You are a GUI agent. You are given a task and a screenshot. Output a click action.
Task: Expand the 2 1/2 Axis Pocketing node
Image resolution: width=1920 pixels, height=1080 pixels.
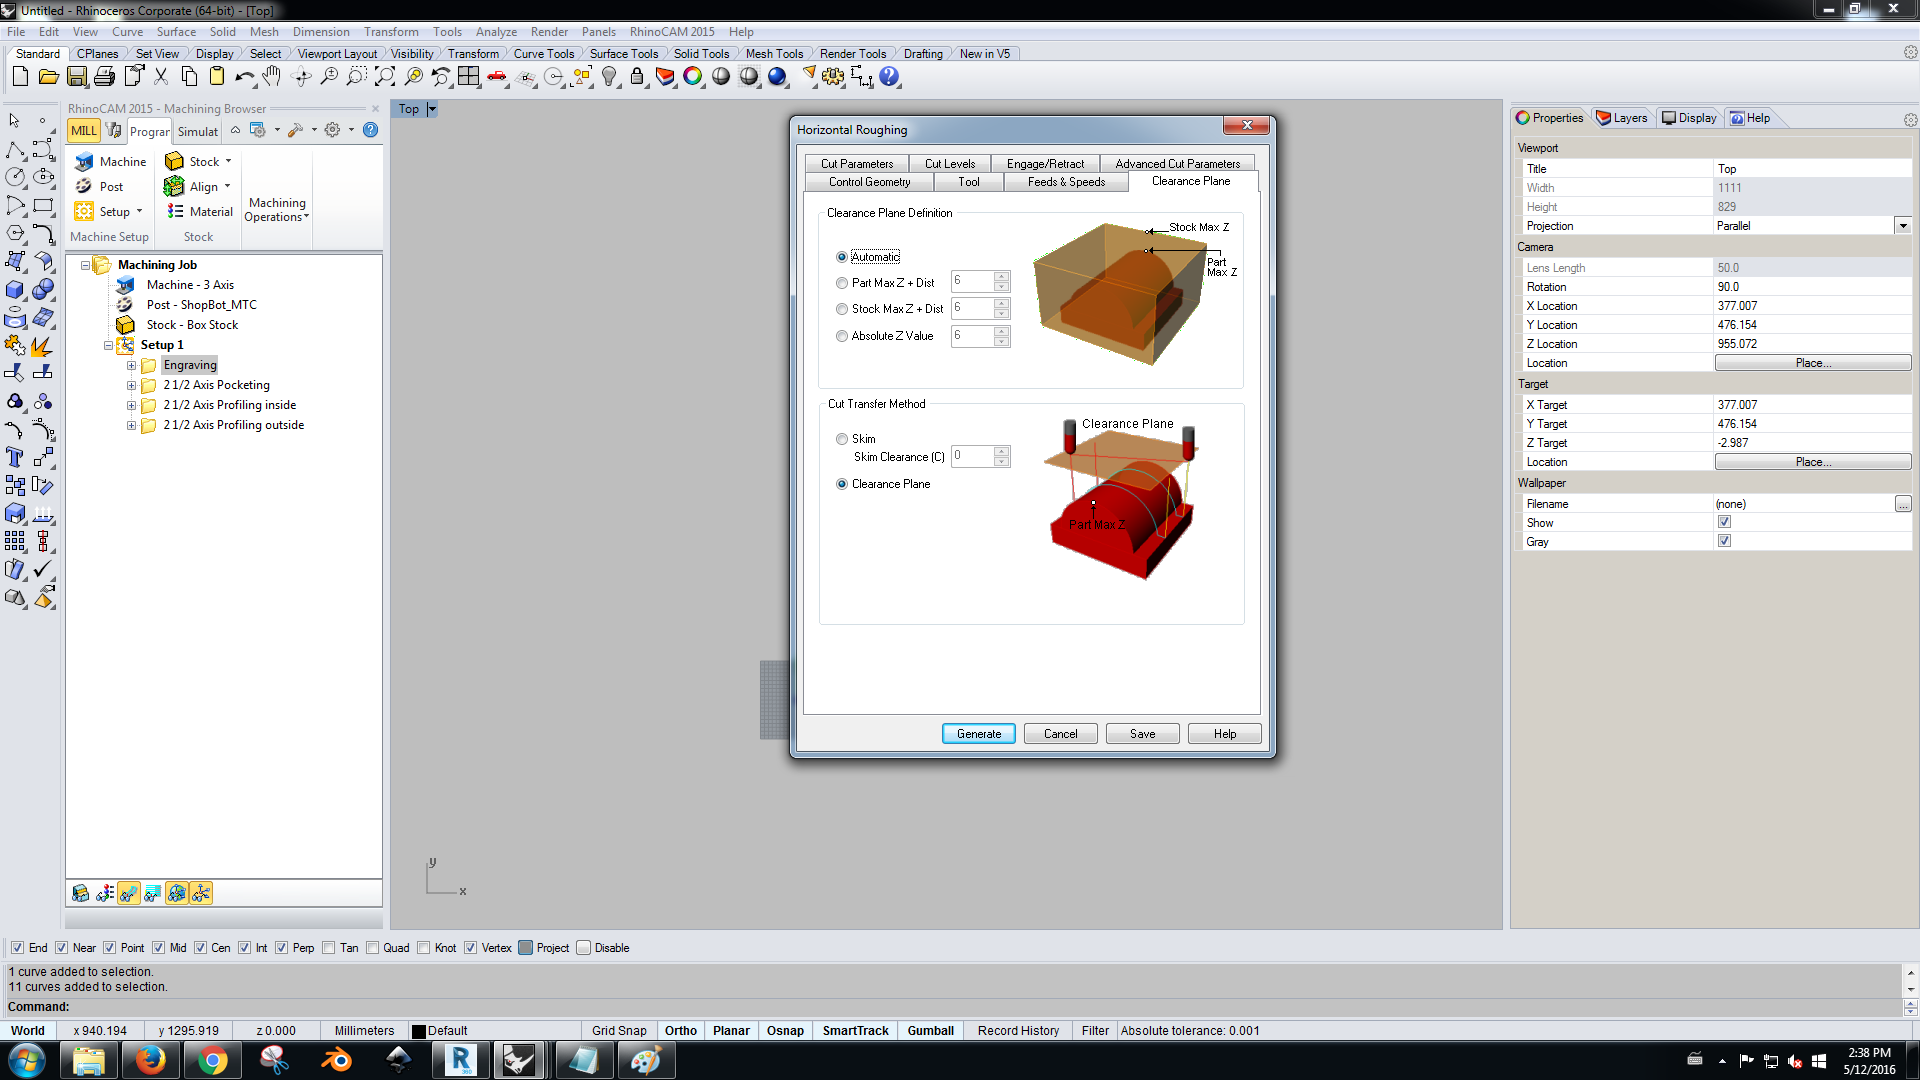(x=131, y=386)
